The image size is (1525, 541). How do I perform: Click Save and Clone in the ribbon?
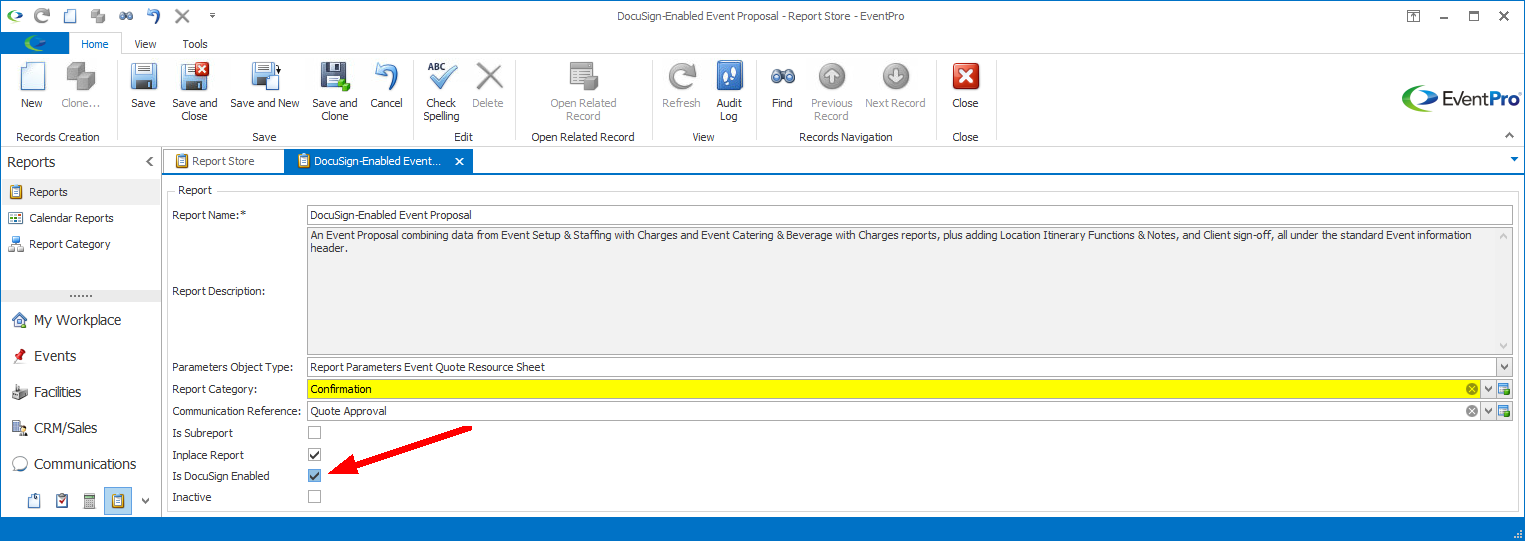coord(334,92)
